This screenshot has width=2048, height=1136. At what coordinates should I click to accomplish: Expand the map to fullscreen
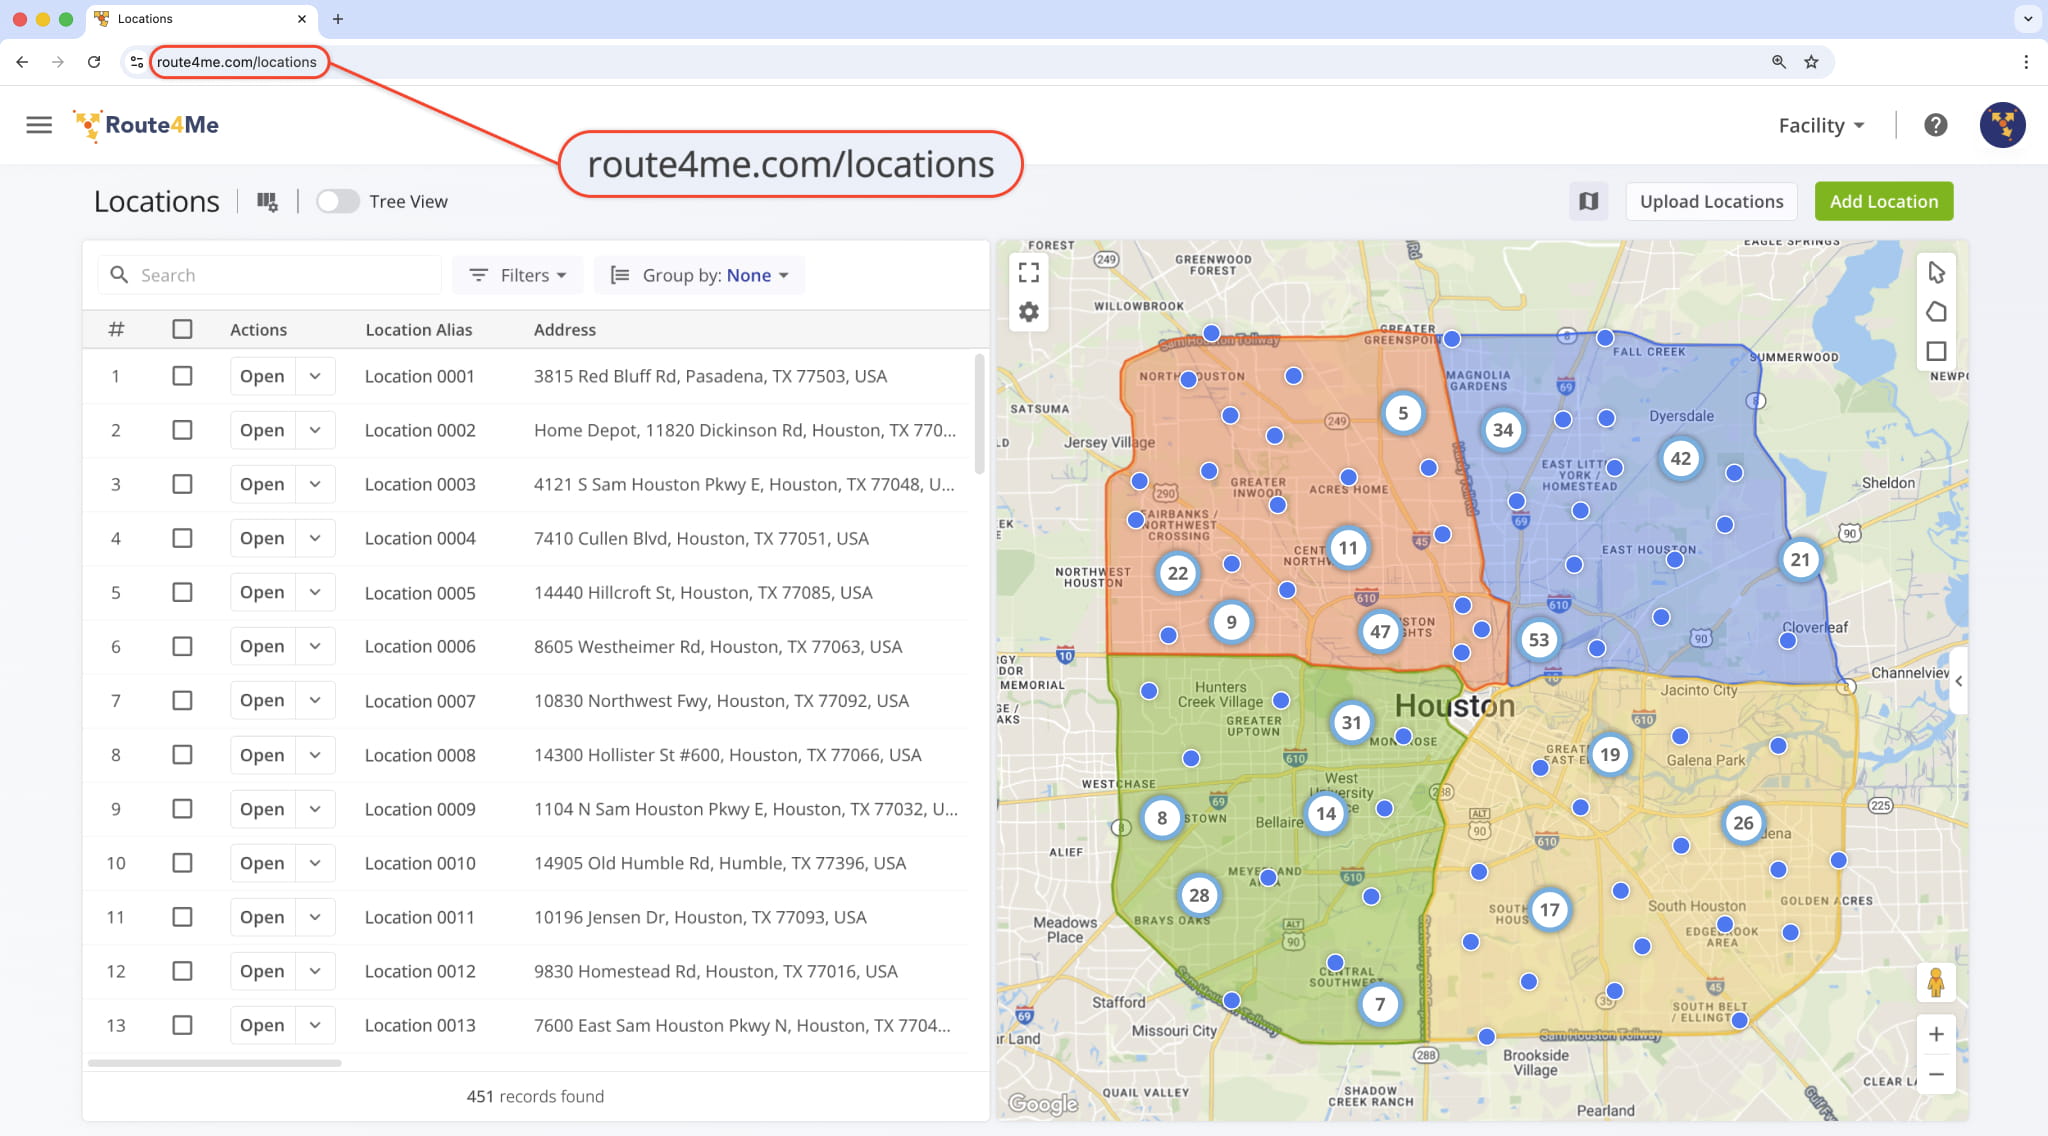tap(1028, 272)
